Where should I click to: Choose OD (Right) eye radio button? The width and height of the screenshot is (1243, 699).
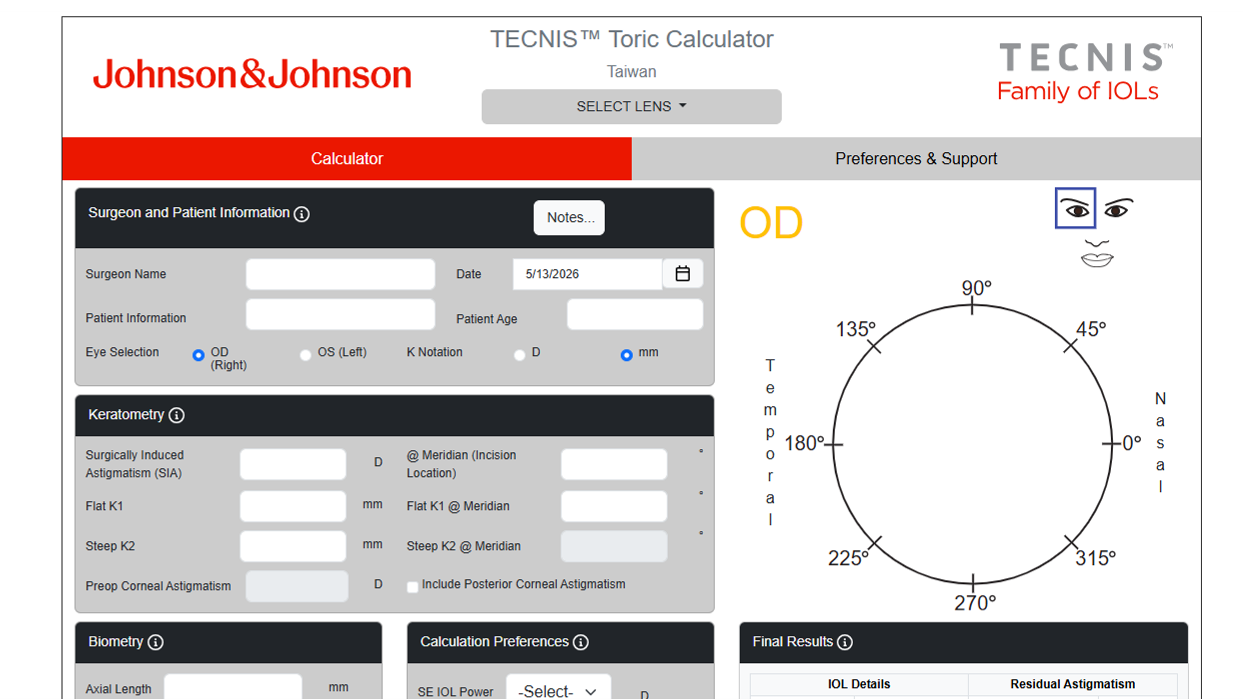[198, 355]
